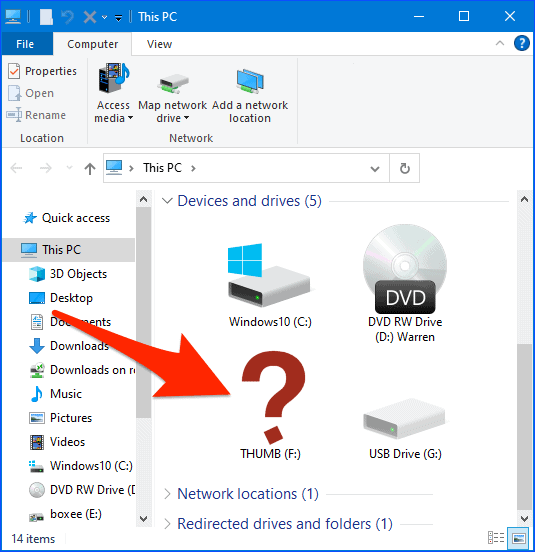Image resolution: width=535 pixels, height=552 pixels.
Task: Click the Documents icon in the sidebar
Action: point(37,322)
